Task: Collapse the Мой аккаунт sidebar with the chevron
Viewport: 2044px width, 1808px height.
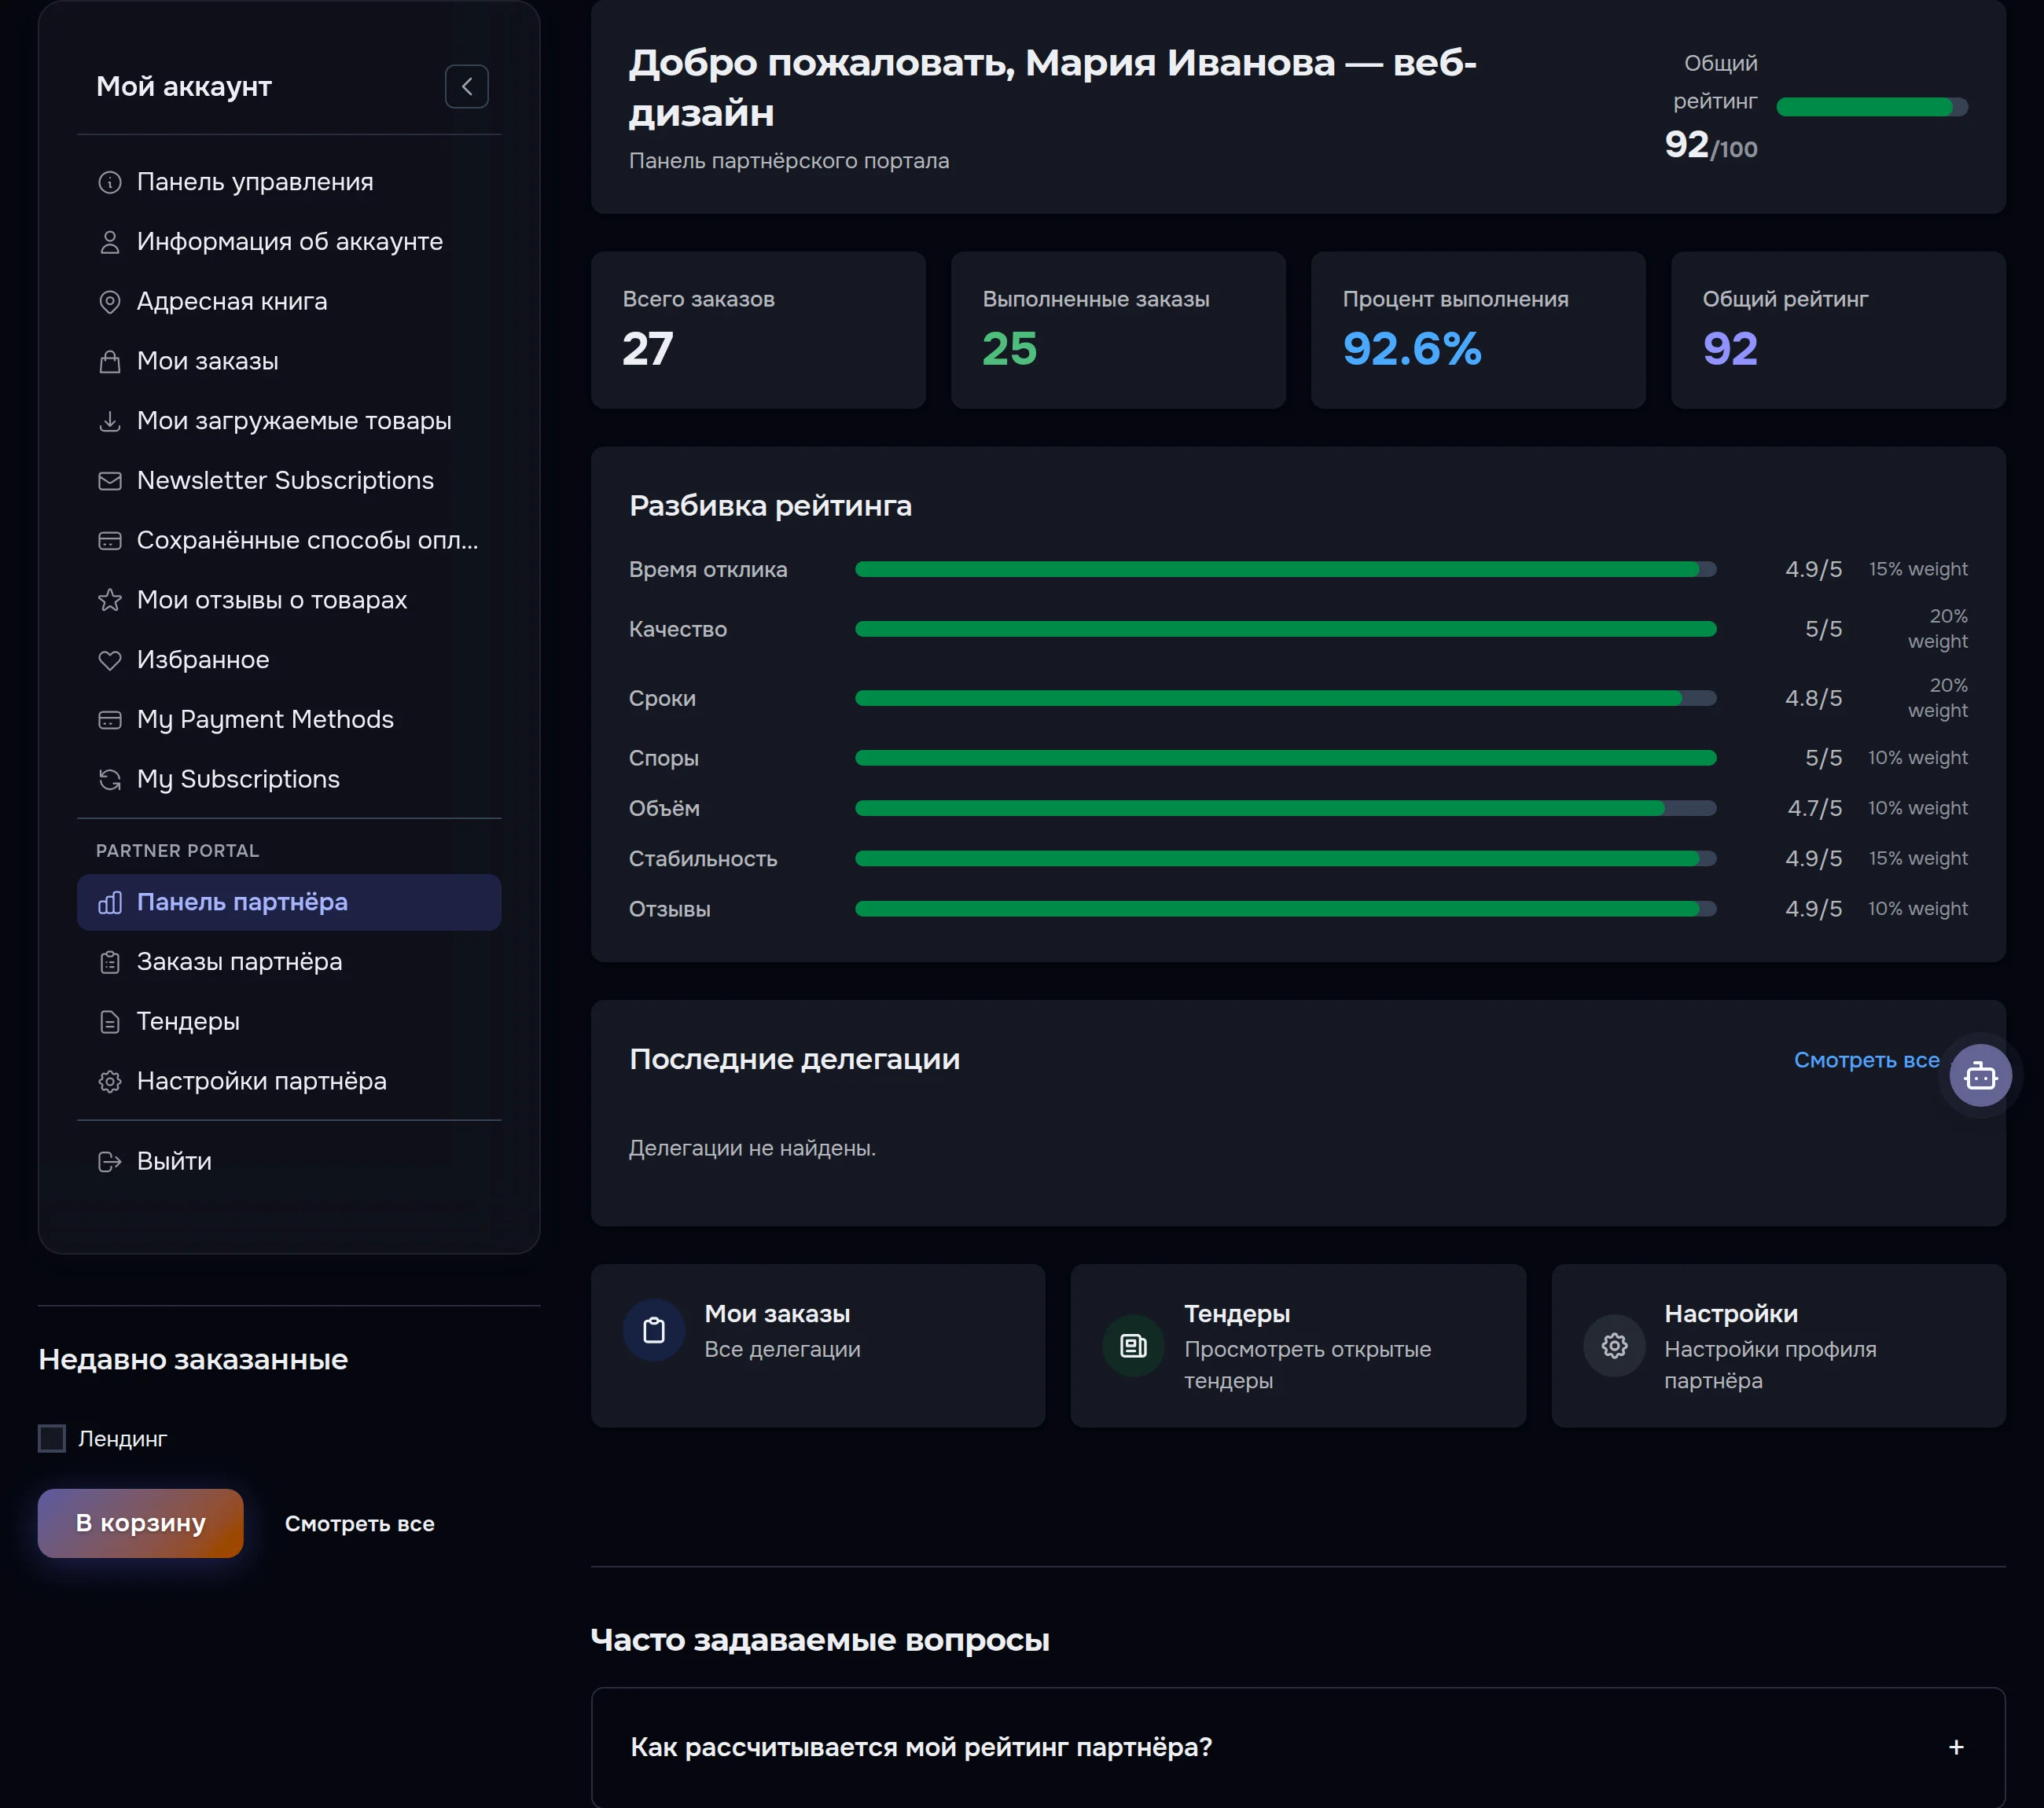Action: click(466, 87)
